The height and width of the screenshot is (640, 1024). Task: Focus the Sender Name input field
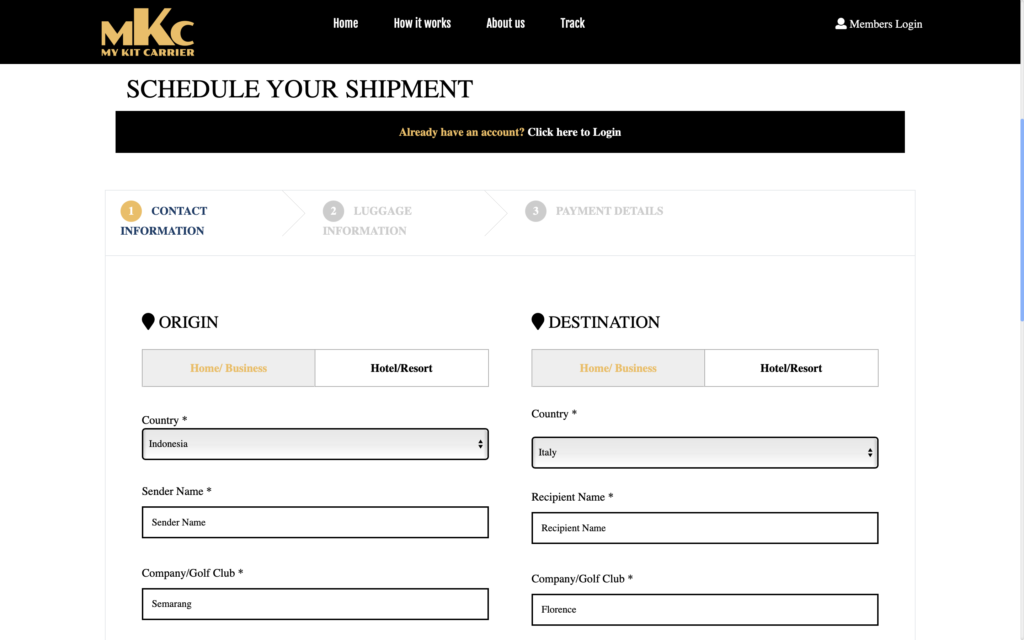tap(315, 522)
